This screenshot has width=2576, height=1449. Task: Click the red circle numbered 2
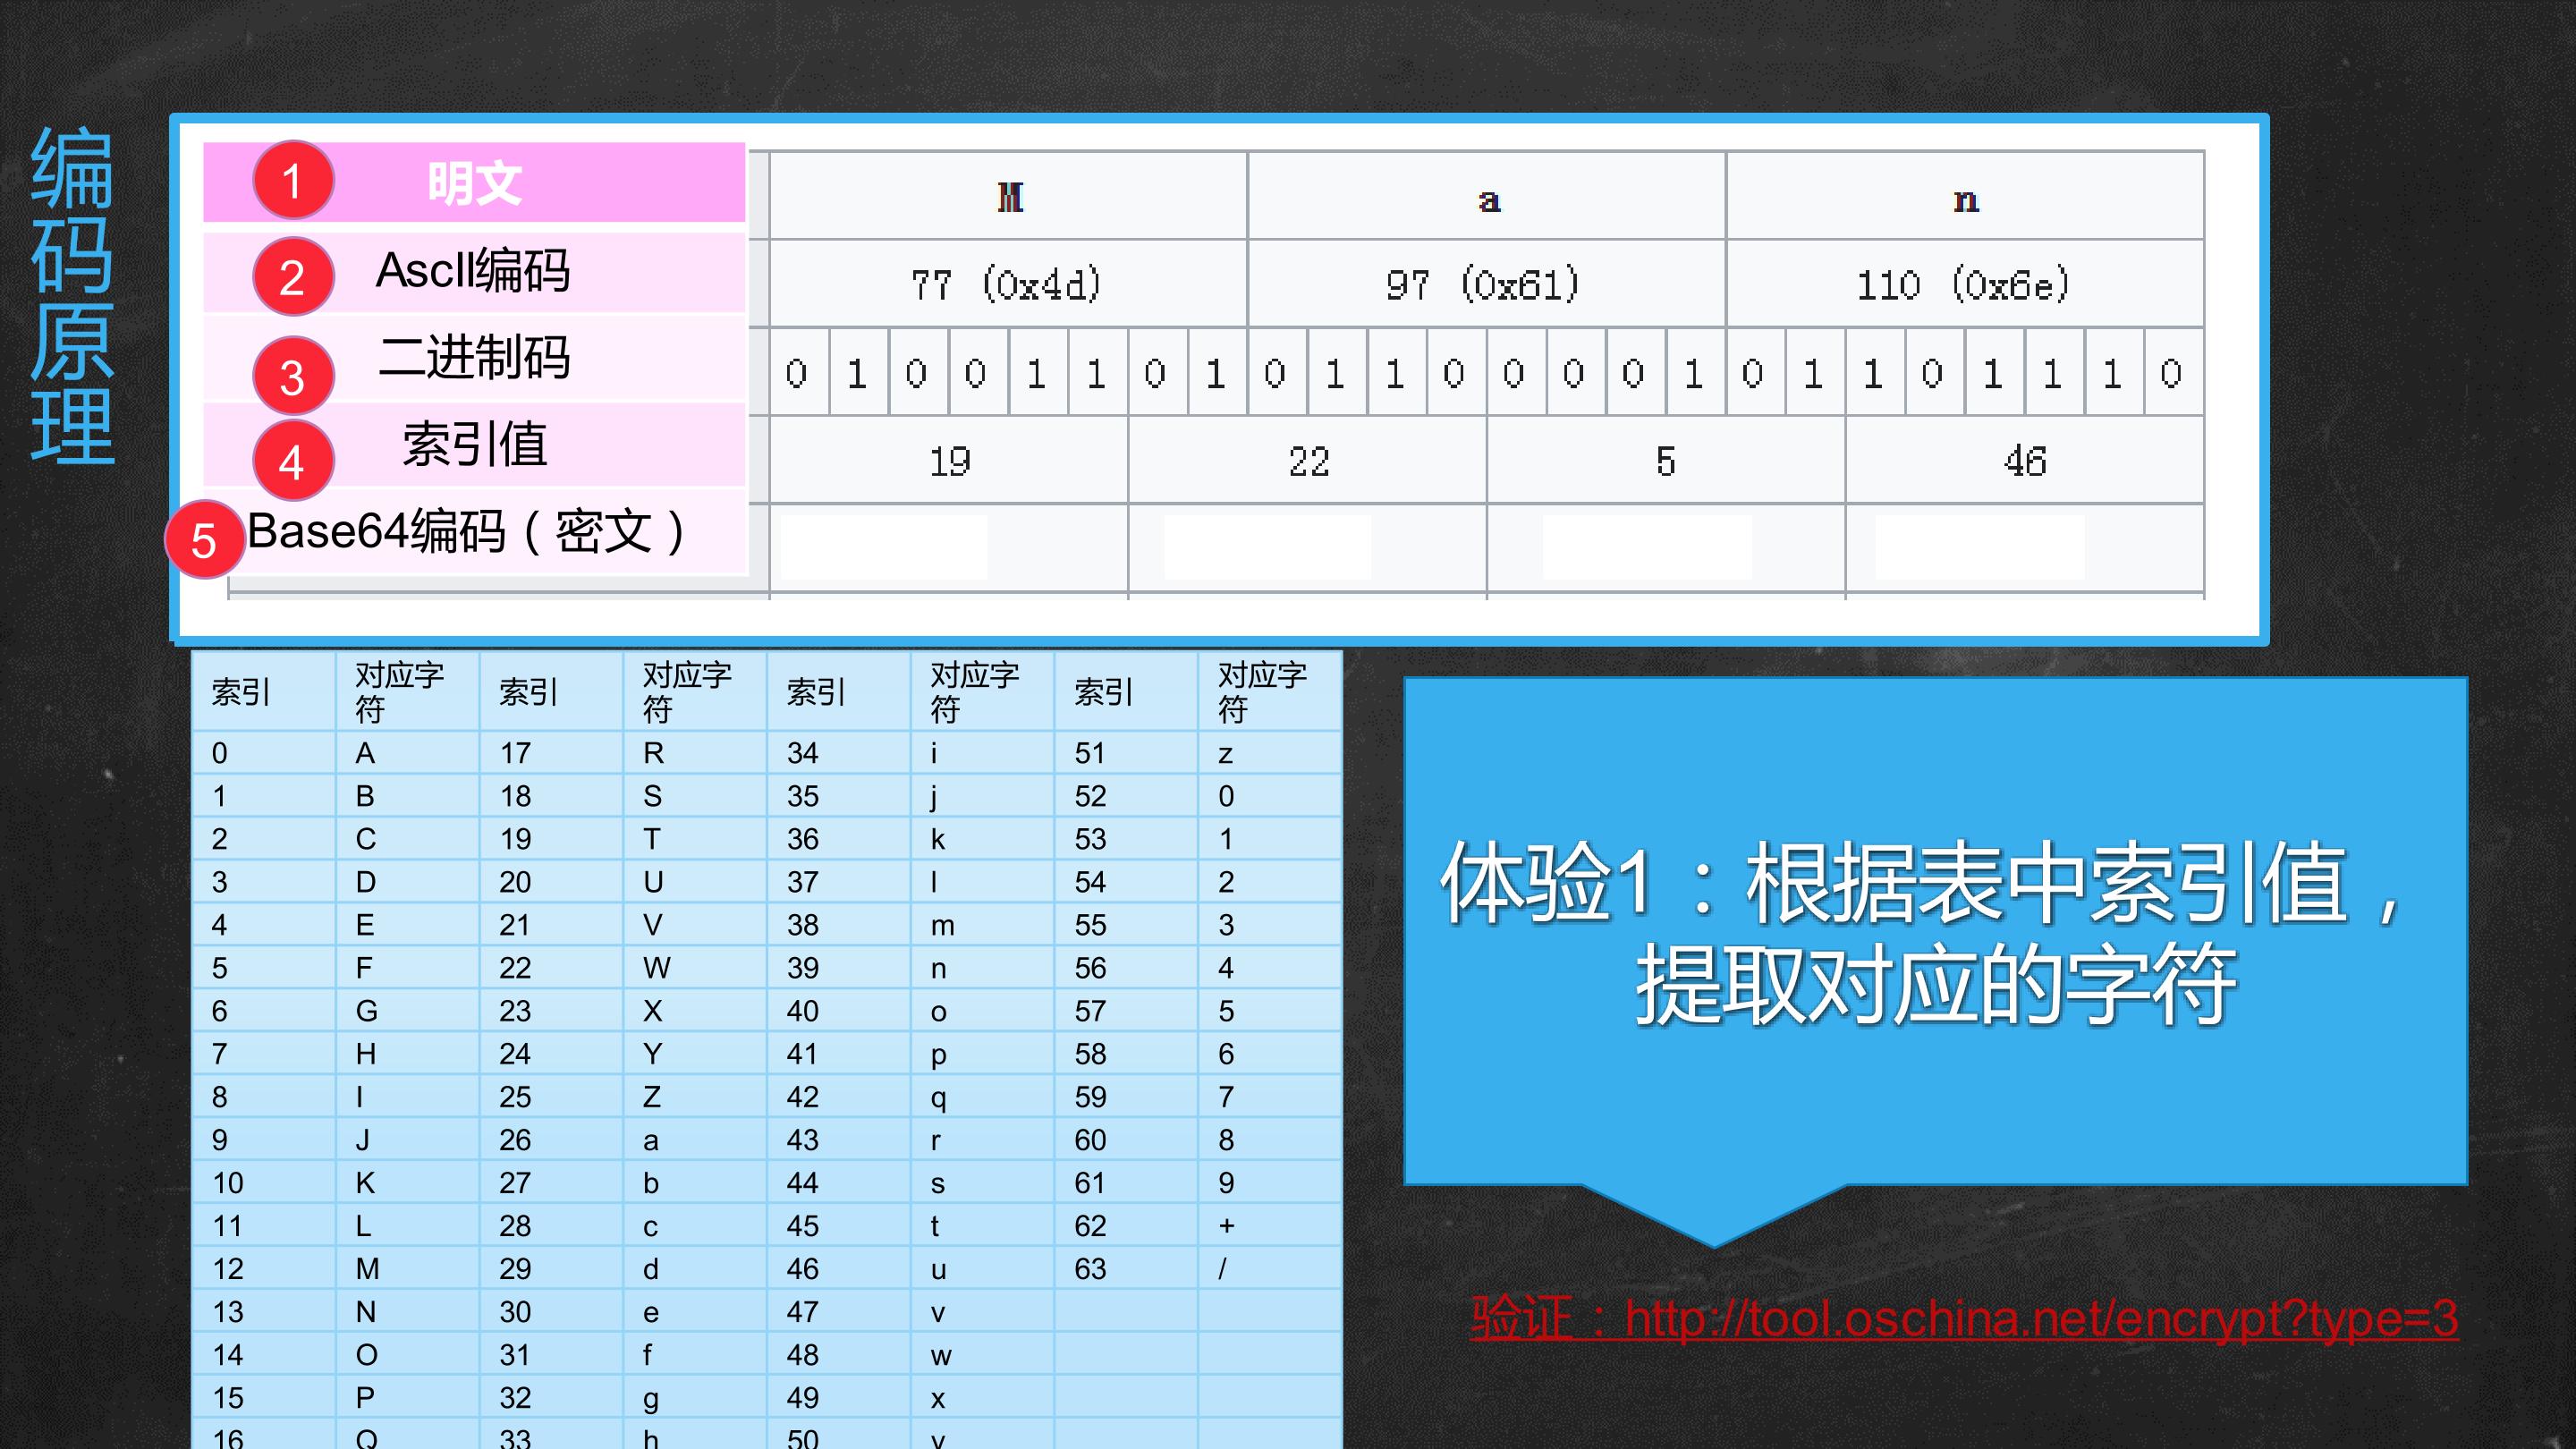(292, 277)
